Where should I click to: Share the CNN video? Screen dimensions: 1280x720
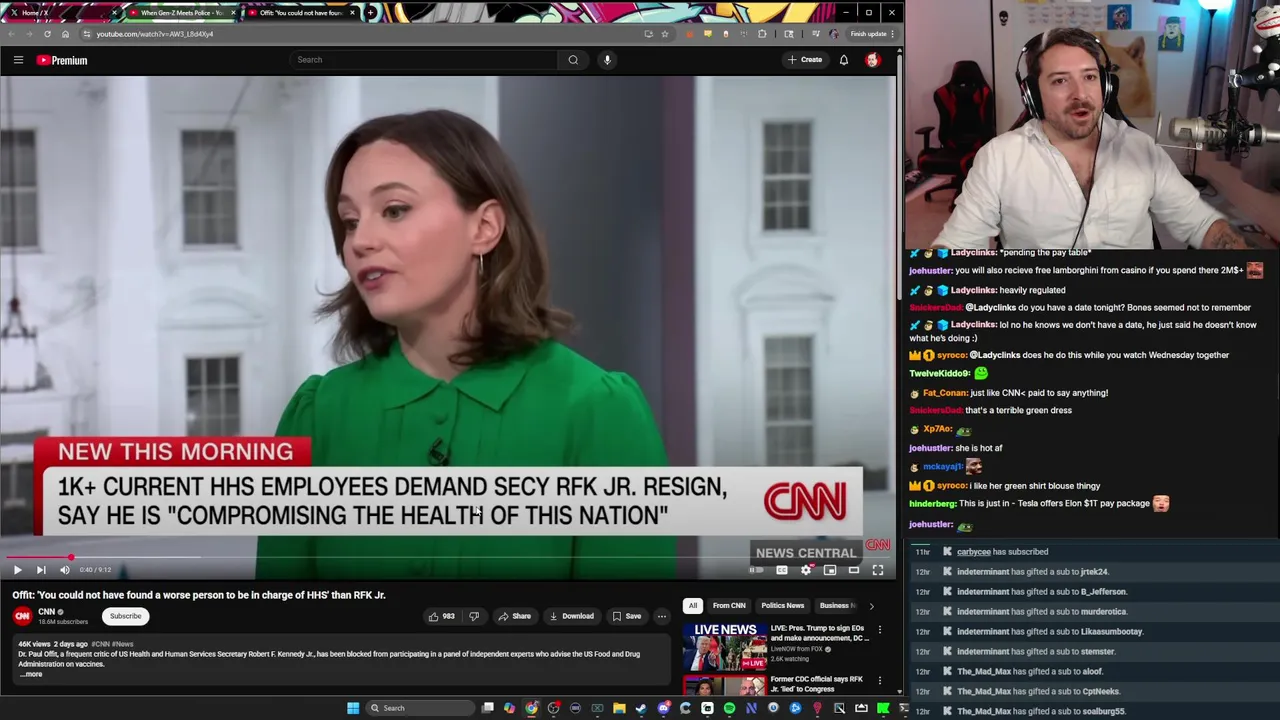pyautogui.click(x=515, y=616)
